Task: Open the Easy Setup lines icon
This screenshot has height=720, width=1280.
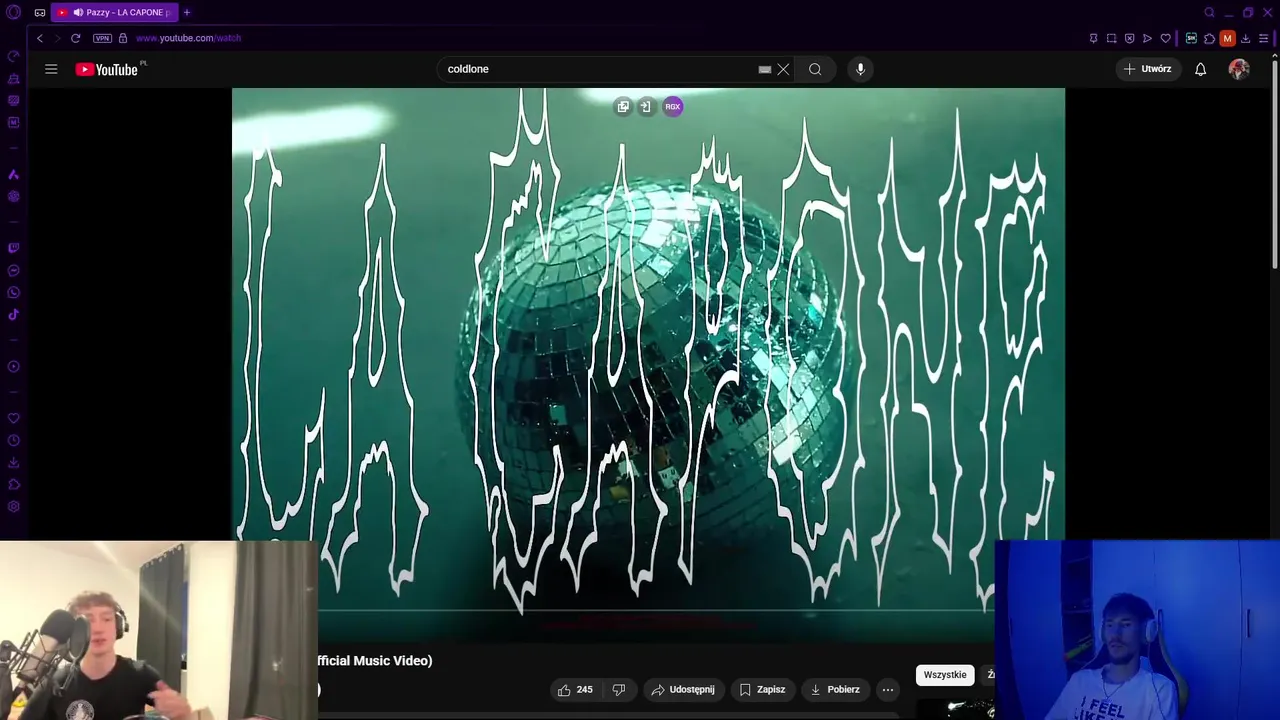Action: [1264, 38]
